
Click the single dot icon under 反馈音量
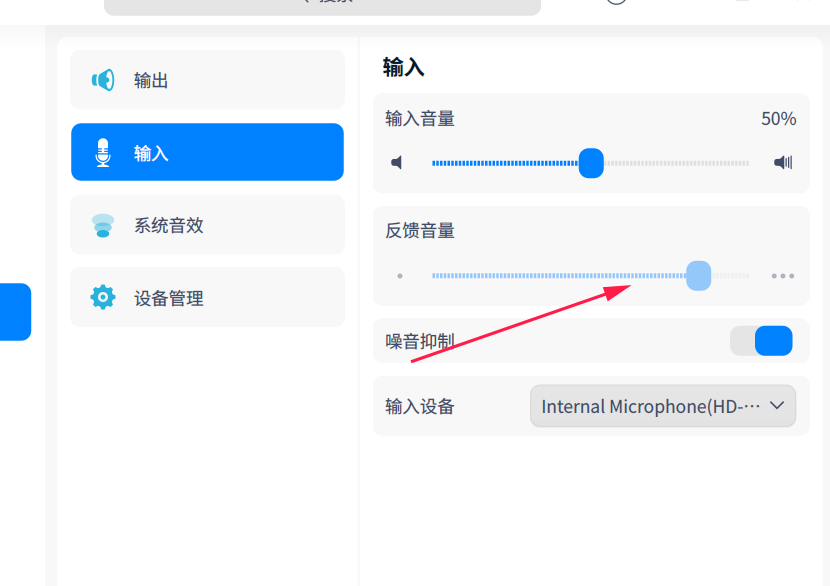coord(400,276)
